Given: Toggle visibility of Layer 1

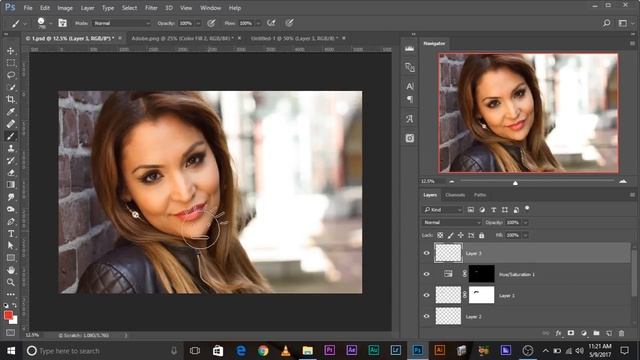Looking at the screenshot, I should 427,295.
